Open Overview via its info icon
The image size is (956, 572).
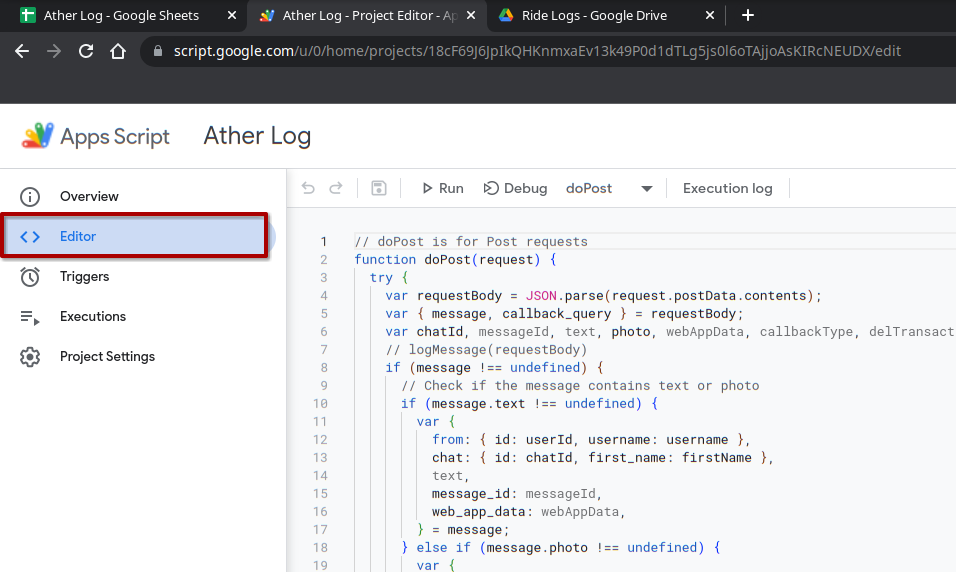coord(30,196)
